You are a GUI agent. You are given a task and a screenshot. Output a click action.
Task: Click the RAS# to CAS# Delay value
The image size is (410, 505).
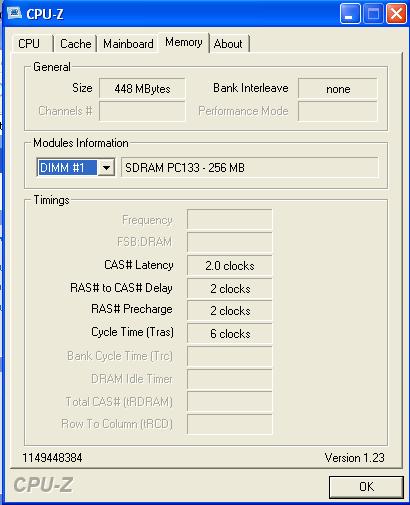230,288
